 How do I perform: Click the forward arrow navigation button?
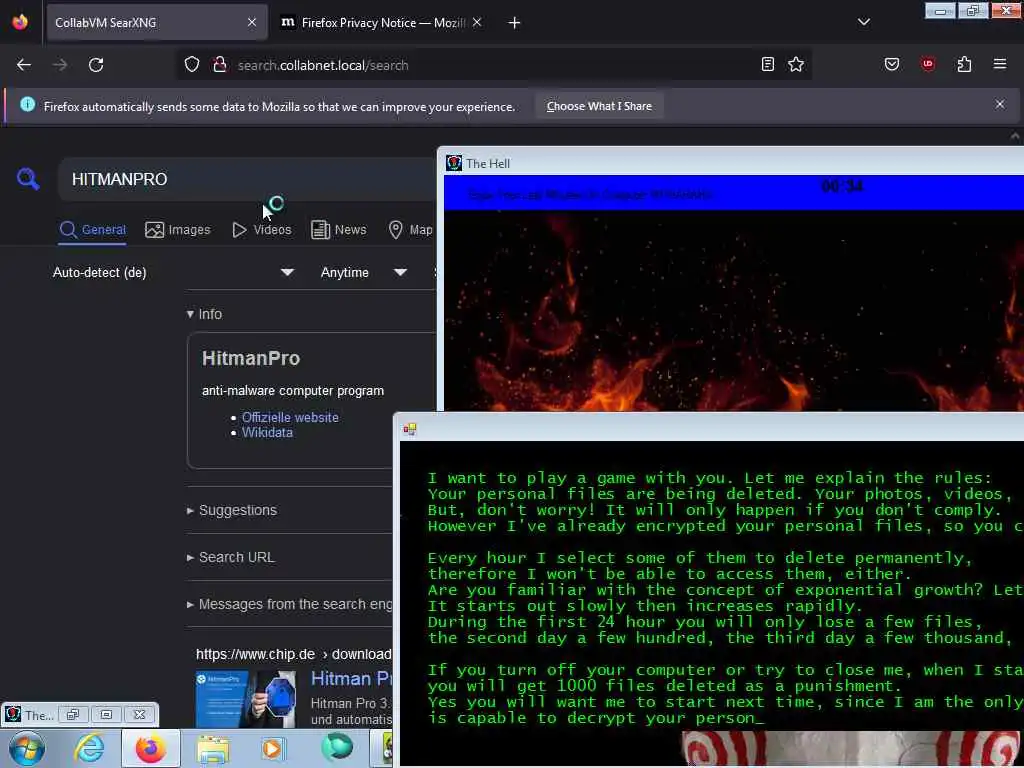point(60,65)
